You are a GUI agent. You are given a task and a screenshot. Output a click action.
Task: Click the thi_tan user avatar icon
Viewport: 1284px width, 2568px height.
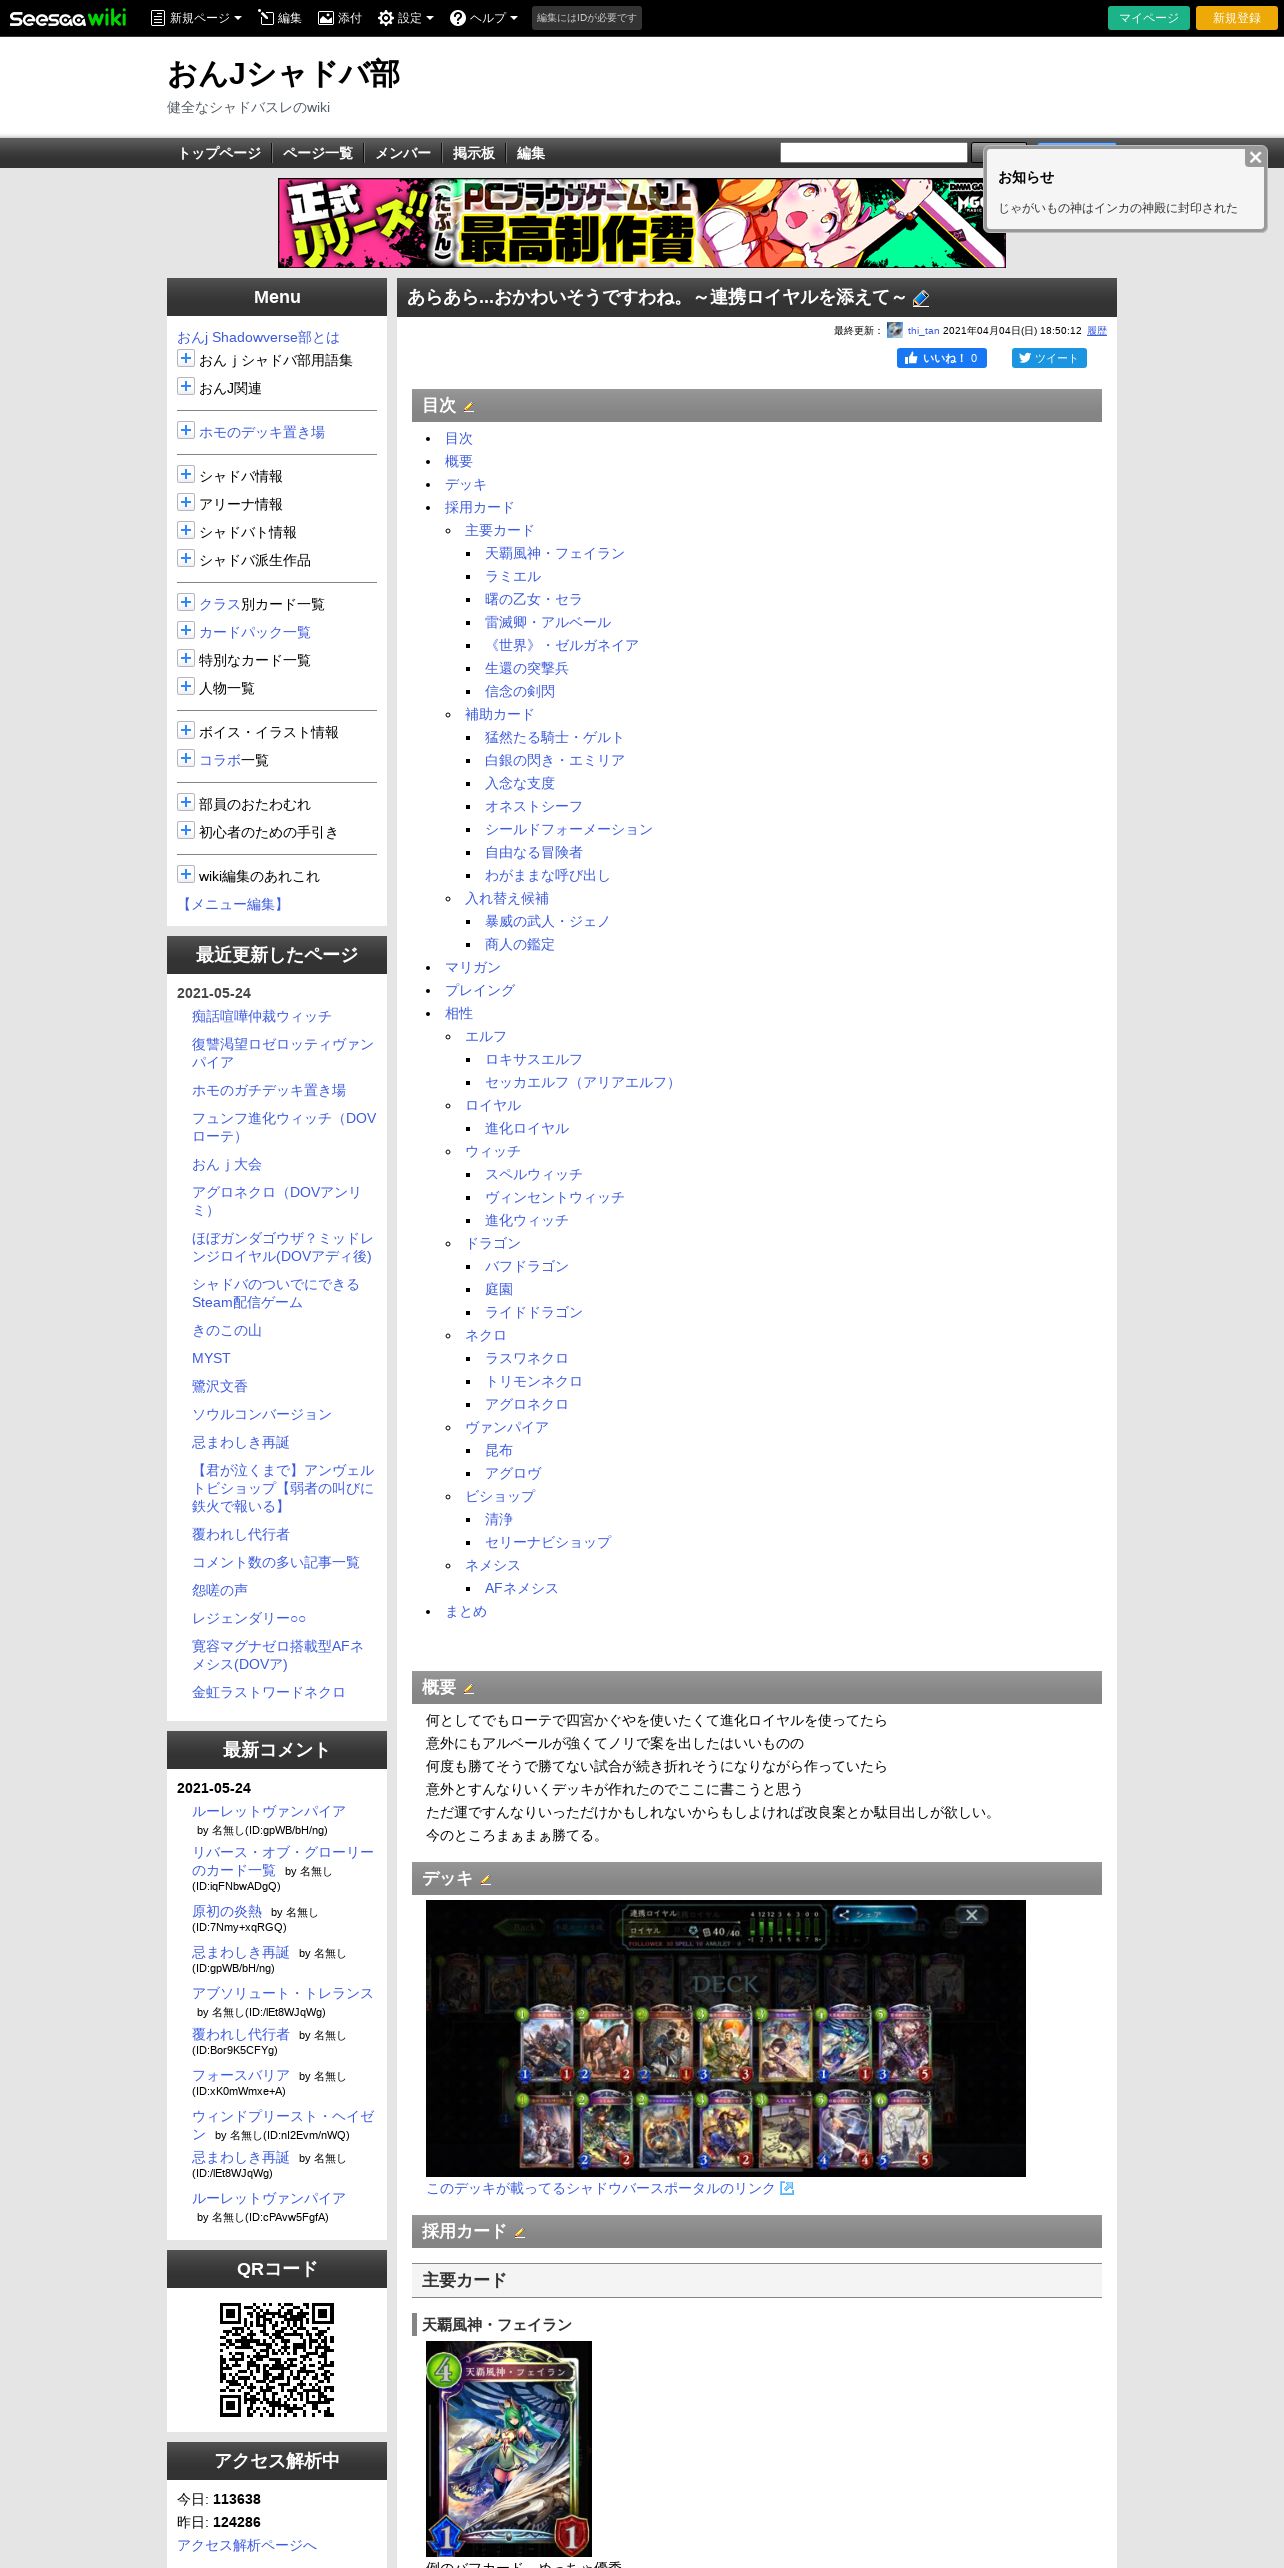(895, 330)
